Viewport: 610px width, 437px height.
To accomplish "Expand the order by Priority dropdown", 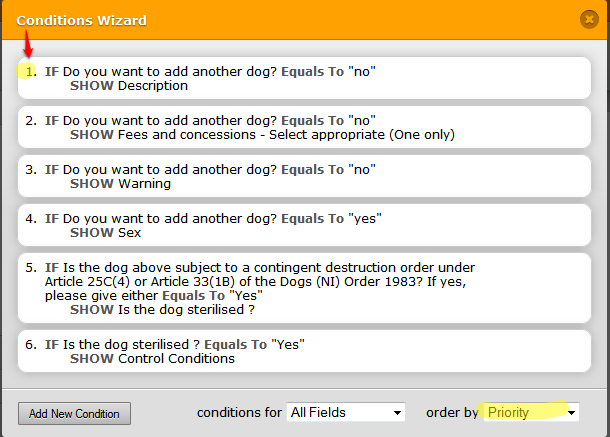I will pos(530,412).
